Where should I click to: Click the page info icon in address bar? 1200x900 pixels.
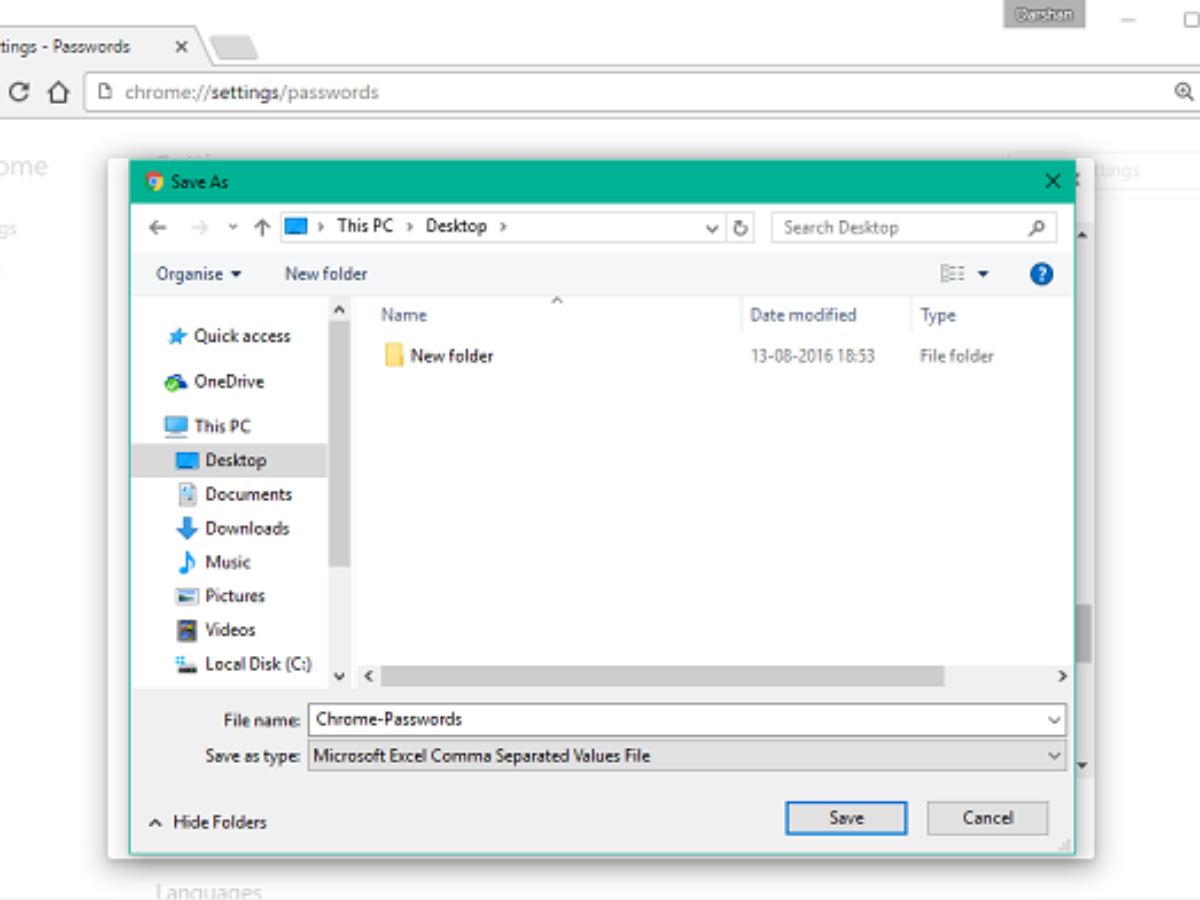tap(105, 92)
